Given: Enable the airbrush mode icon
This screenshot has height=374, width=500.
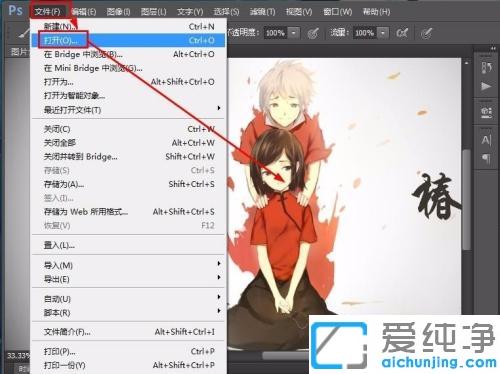Looking at the screenshot, I should pyautogui.click(x=402, y=33).
